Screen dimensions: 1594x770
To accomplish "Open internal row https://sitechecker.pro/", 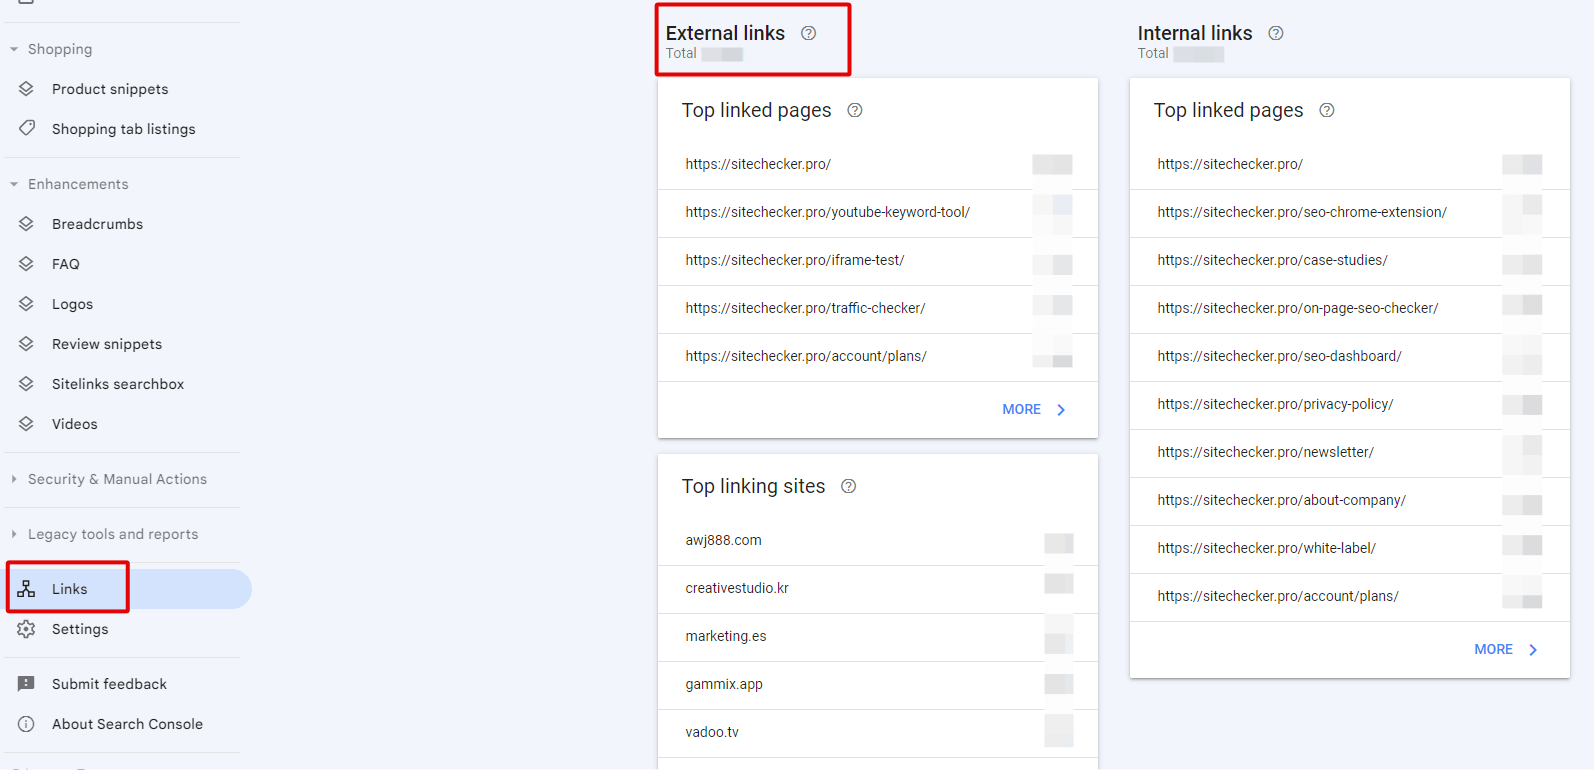I will tap(1350, 165).
